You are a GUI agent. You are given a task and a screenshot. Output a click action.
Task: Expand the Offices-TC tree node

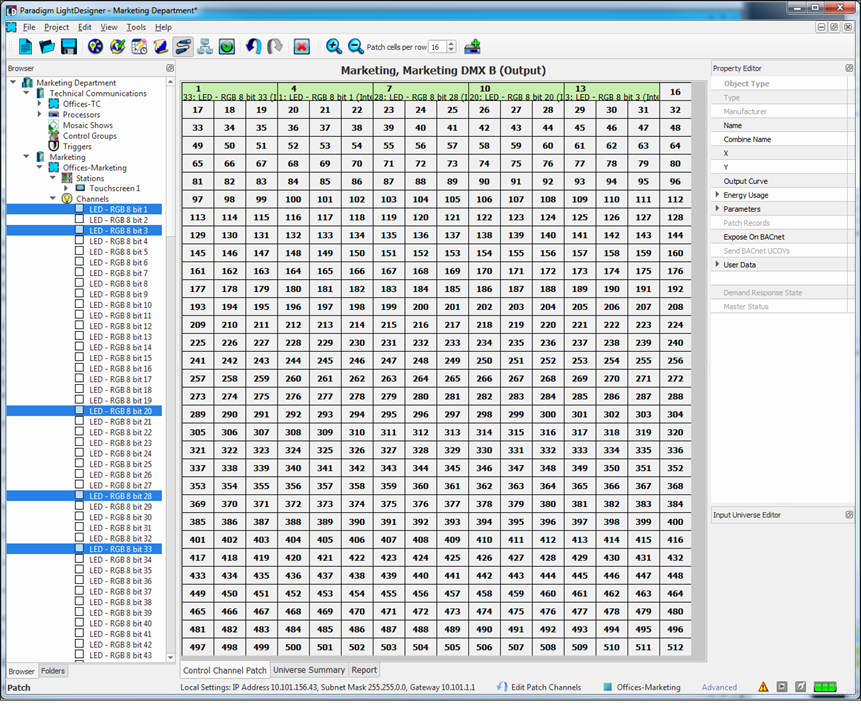click(x=40, y=104)
